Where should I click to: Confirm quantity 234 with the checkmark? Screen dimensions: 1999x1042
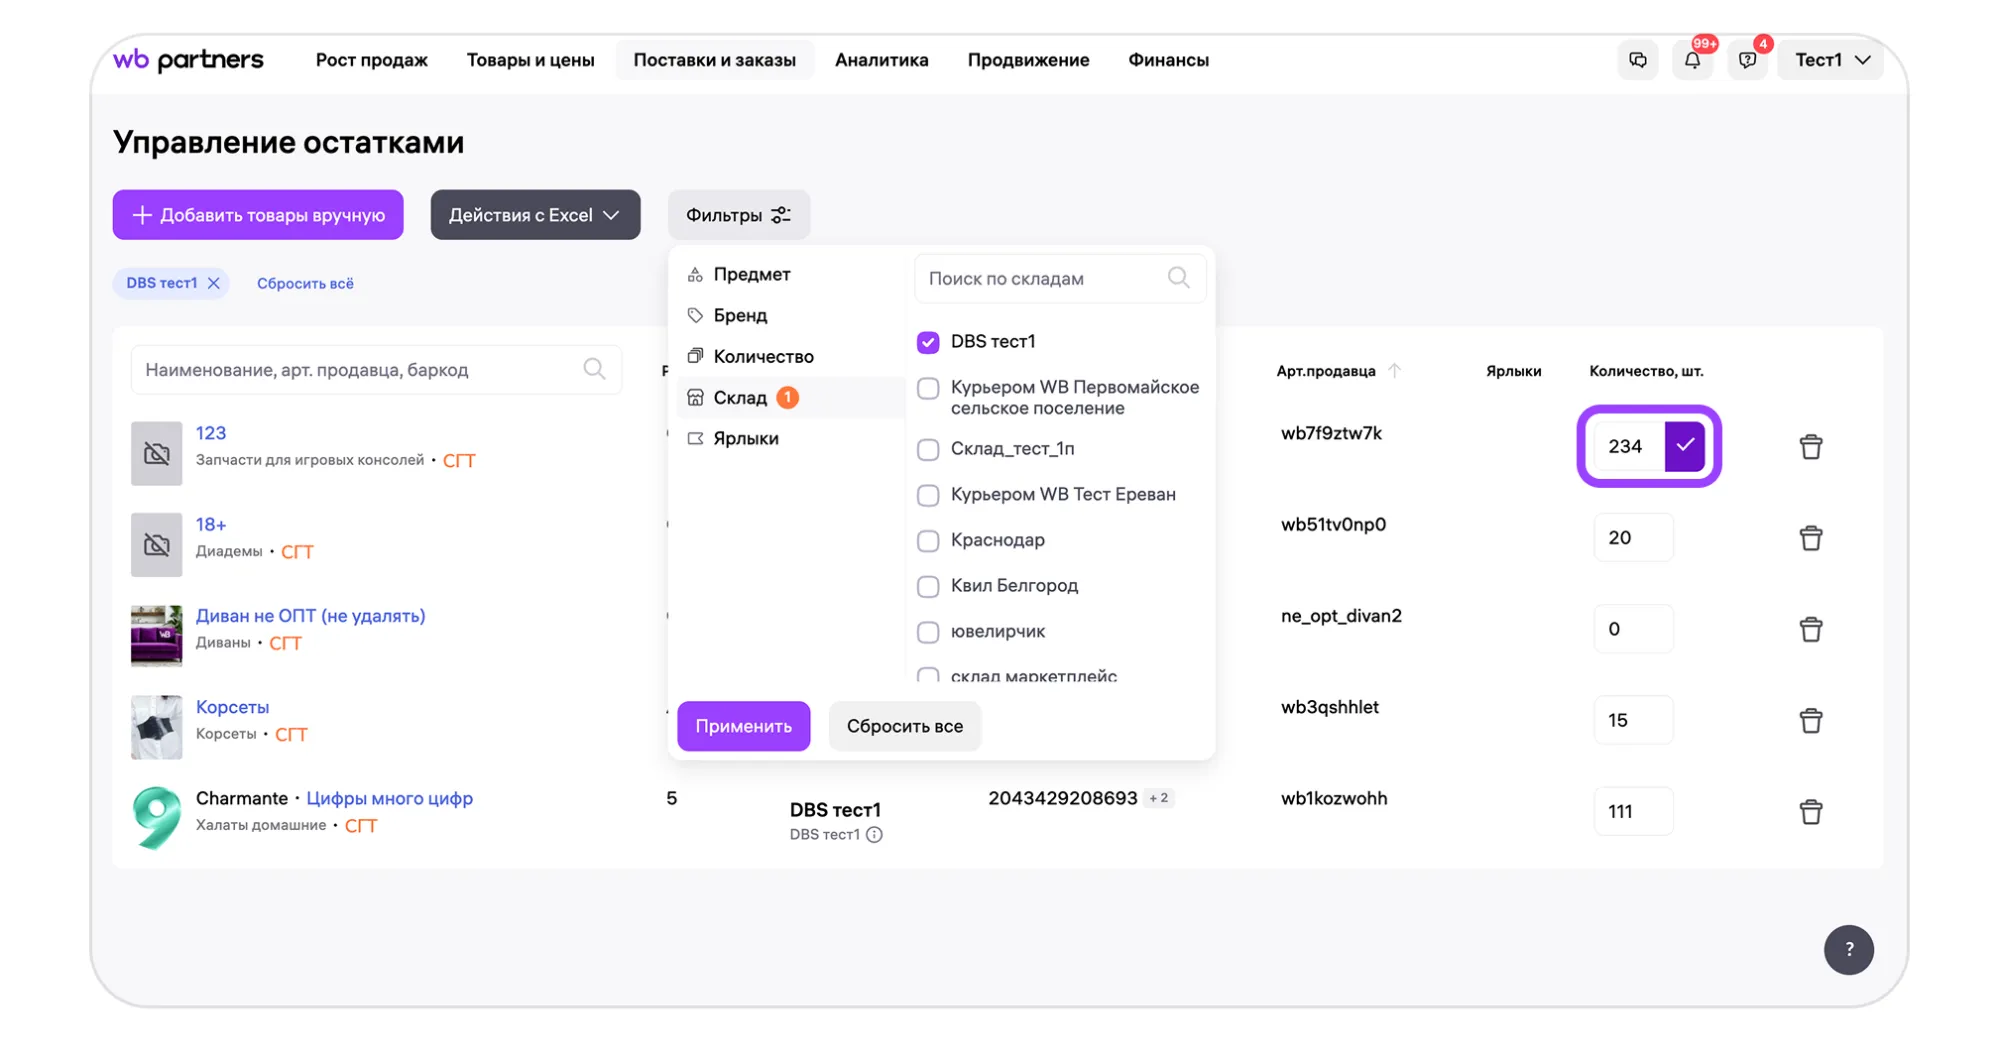click(x=1685, y=446)
